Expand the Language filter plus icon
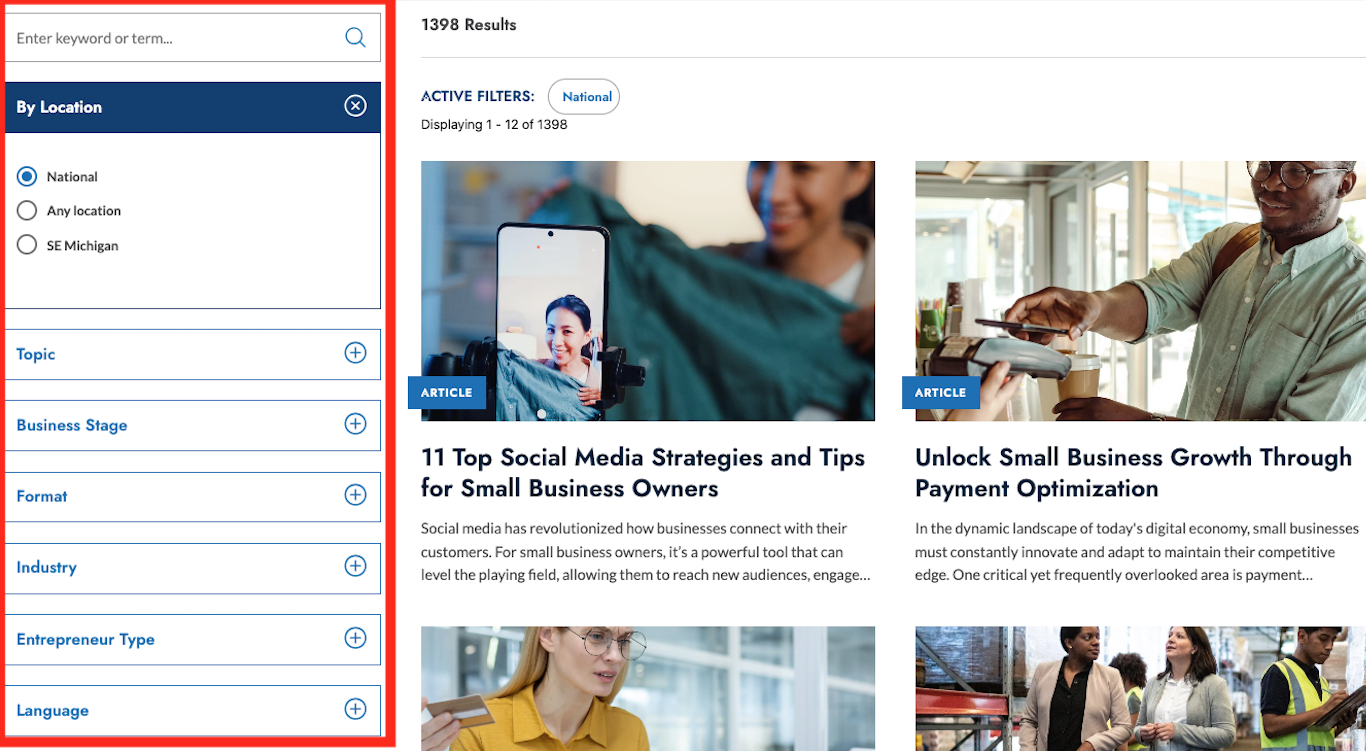1366x751 pixels. pyautogui.click(x=355, y=709)
